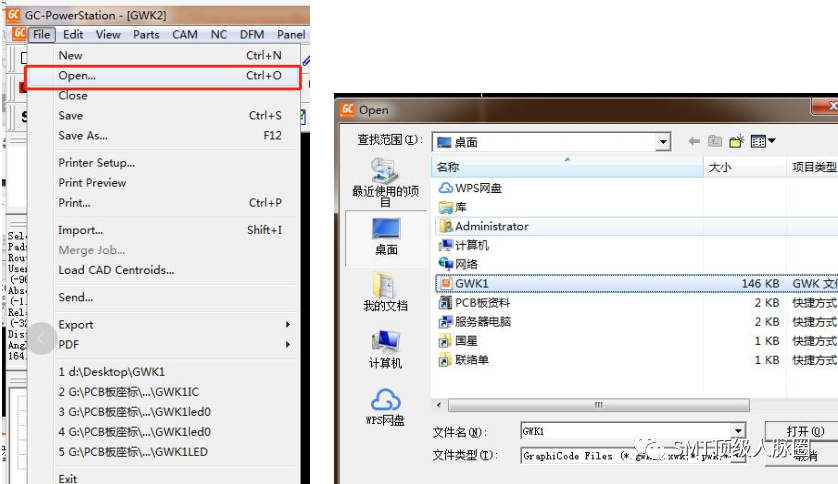Open recent file 4 GWK1led0

(163, 432)
